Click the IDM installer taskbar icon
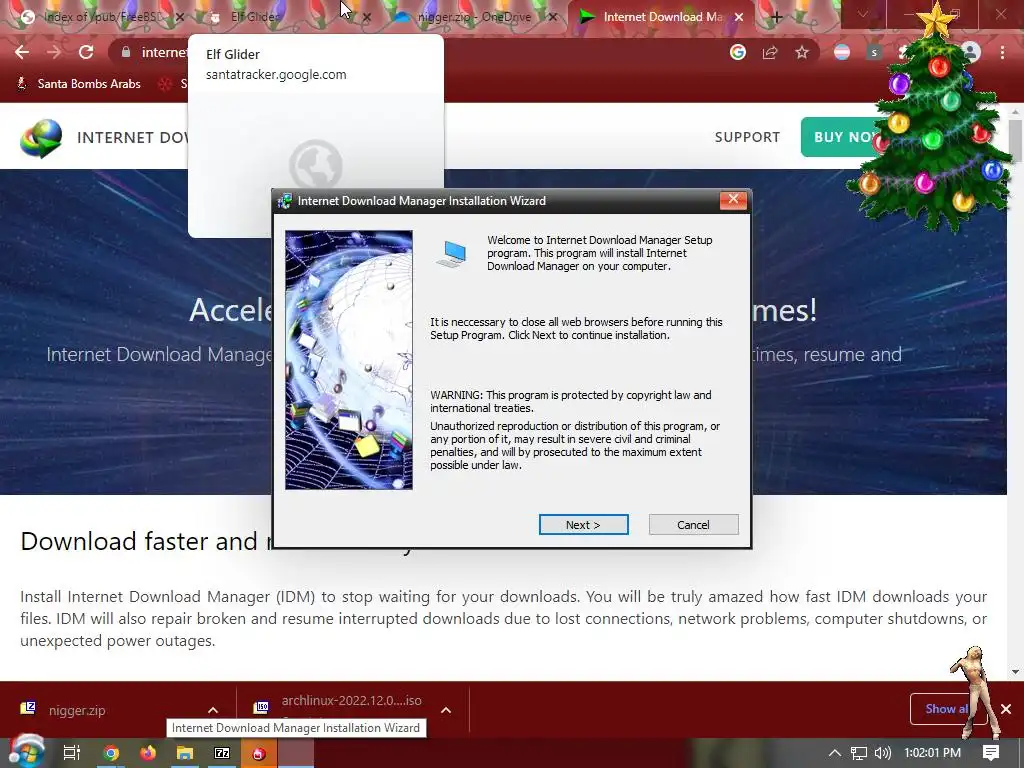The width and height of the screenshot is (1024, 768). [259, 753]
